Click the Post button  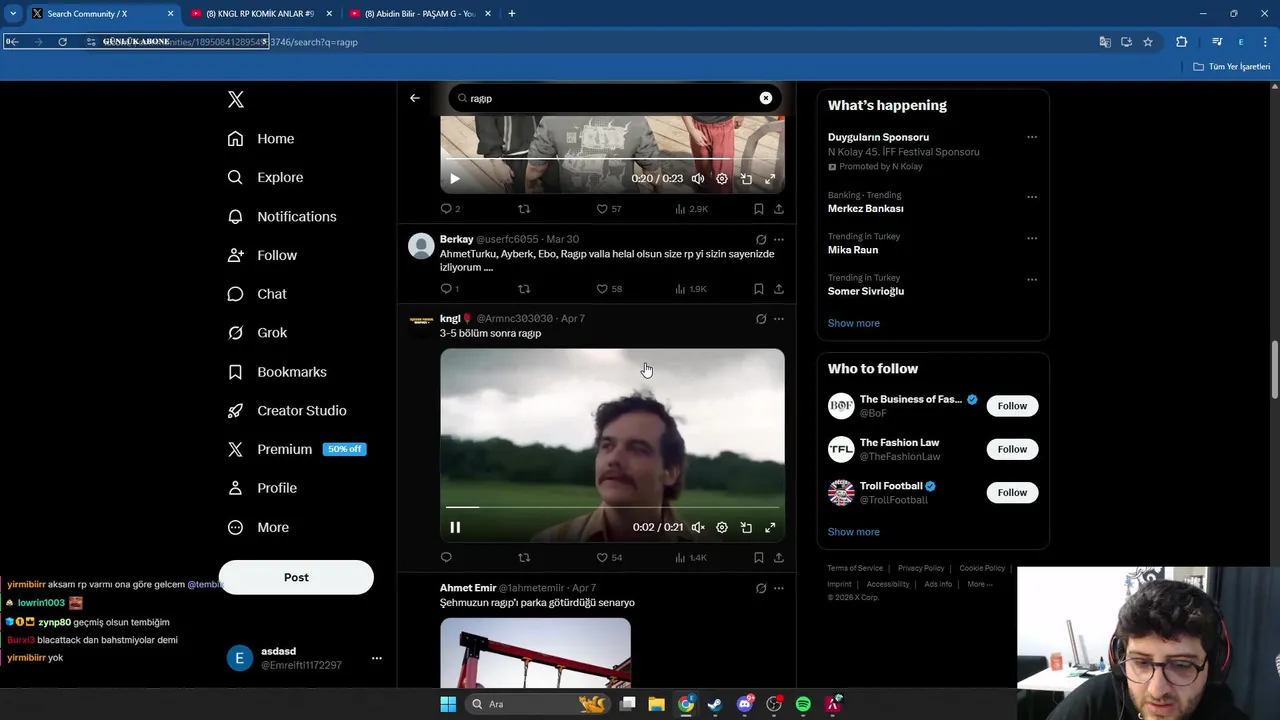pos(296,577)
